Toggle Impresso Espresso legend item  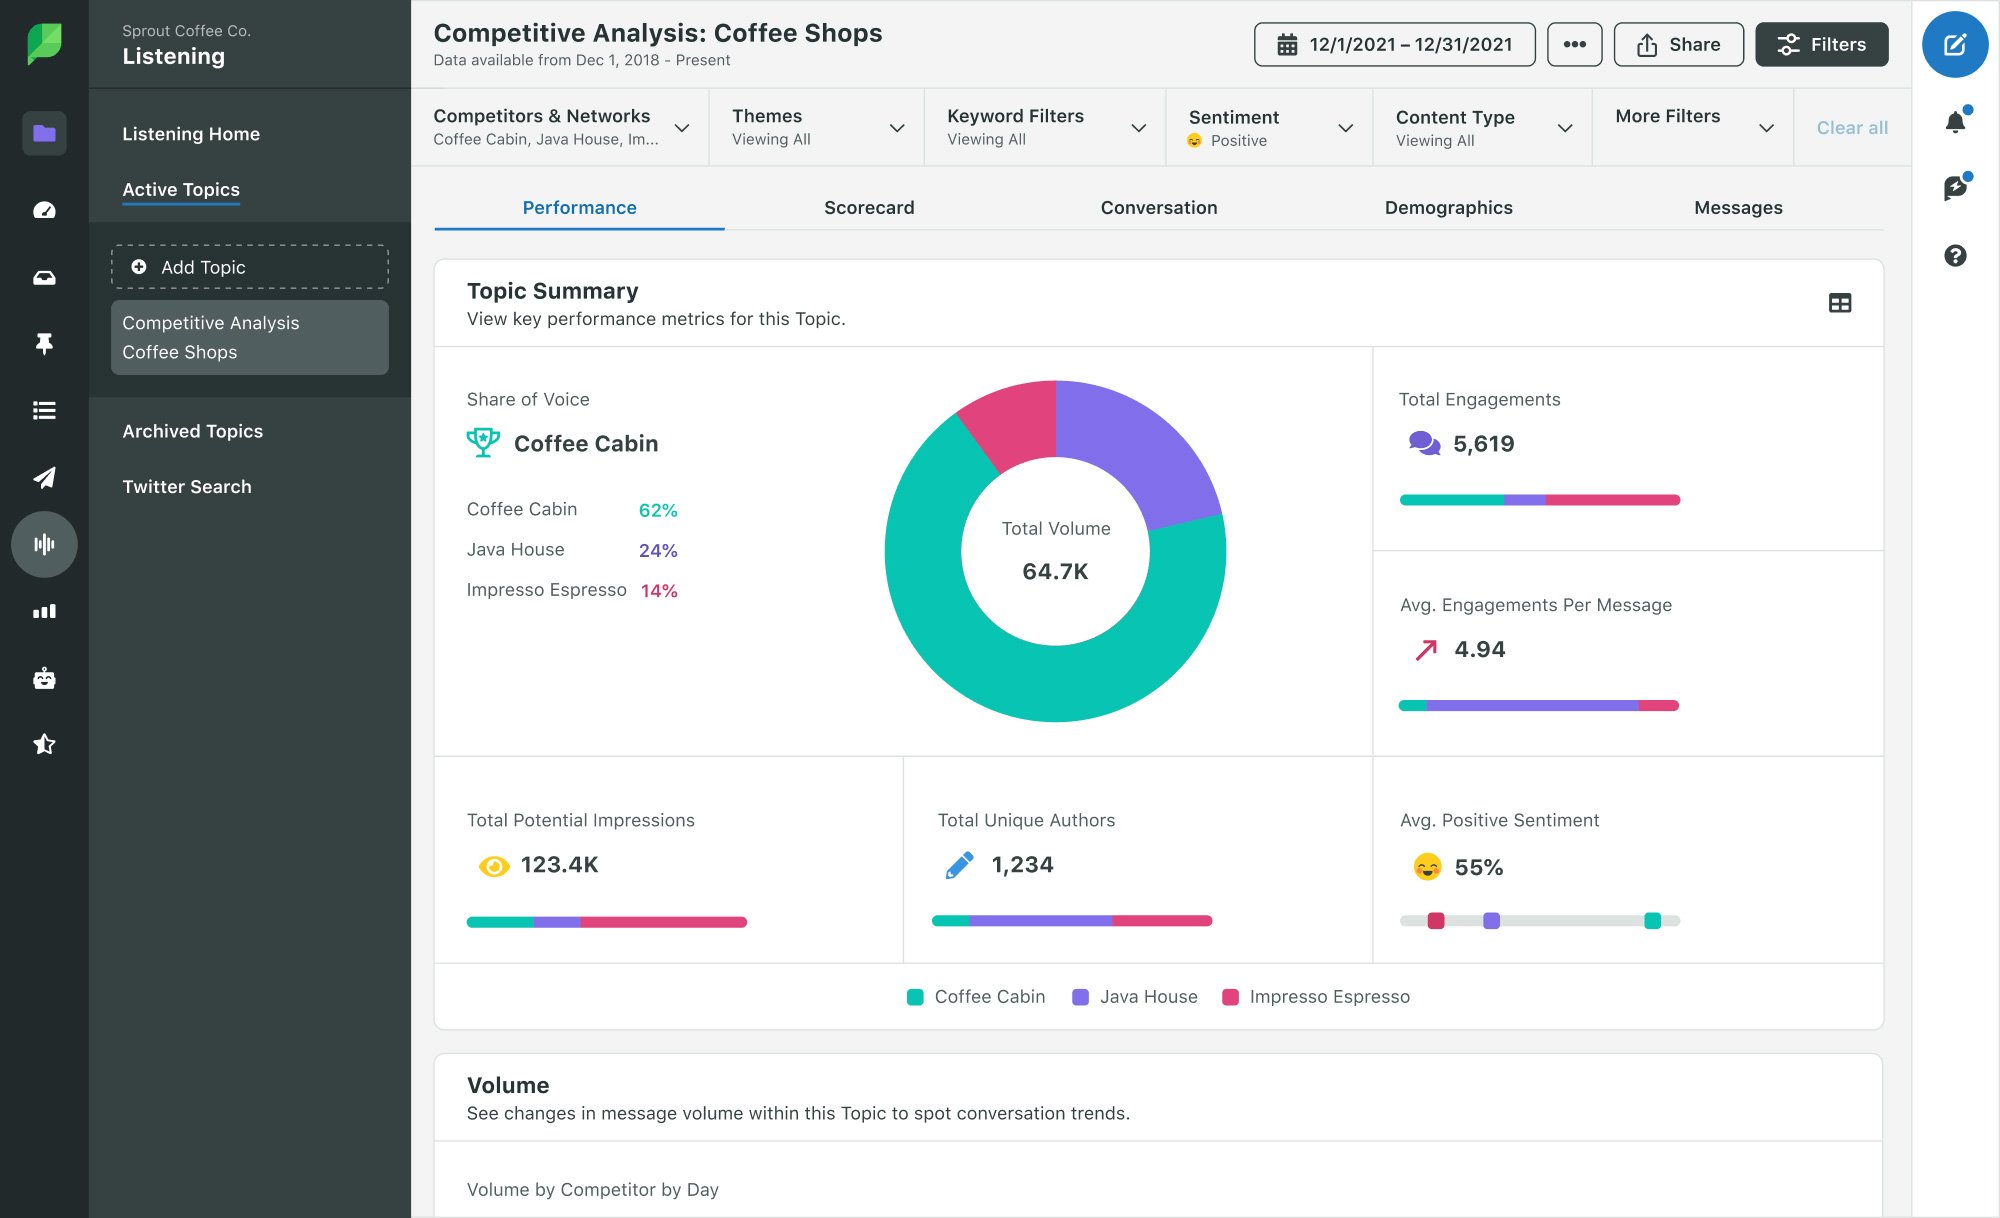pos(1316,996)
